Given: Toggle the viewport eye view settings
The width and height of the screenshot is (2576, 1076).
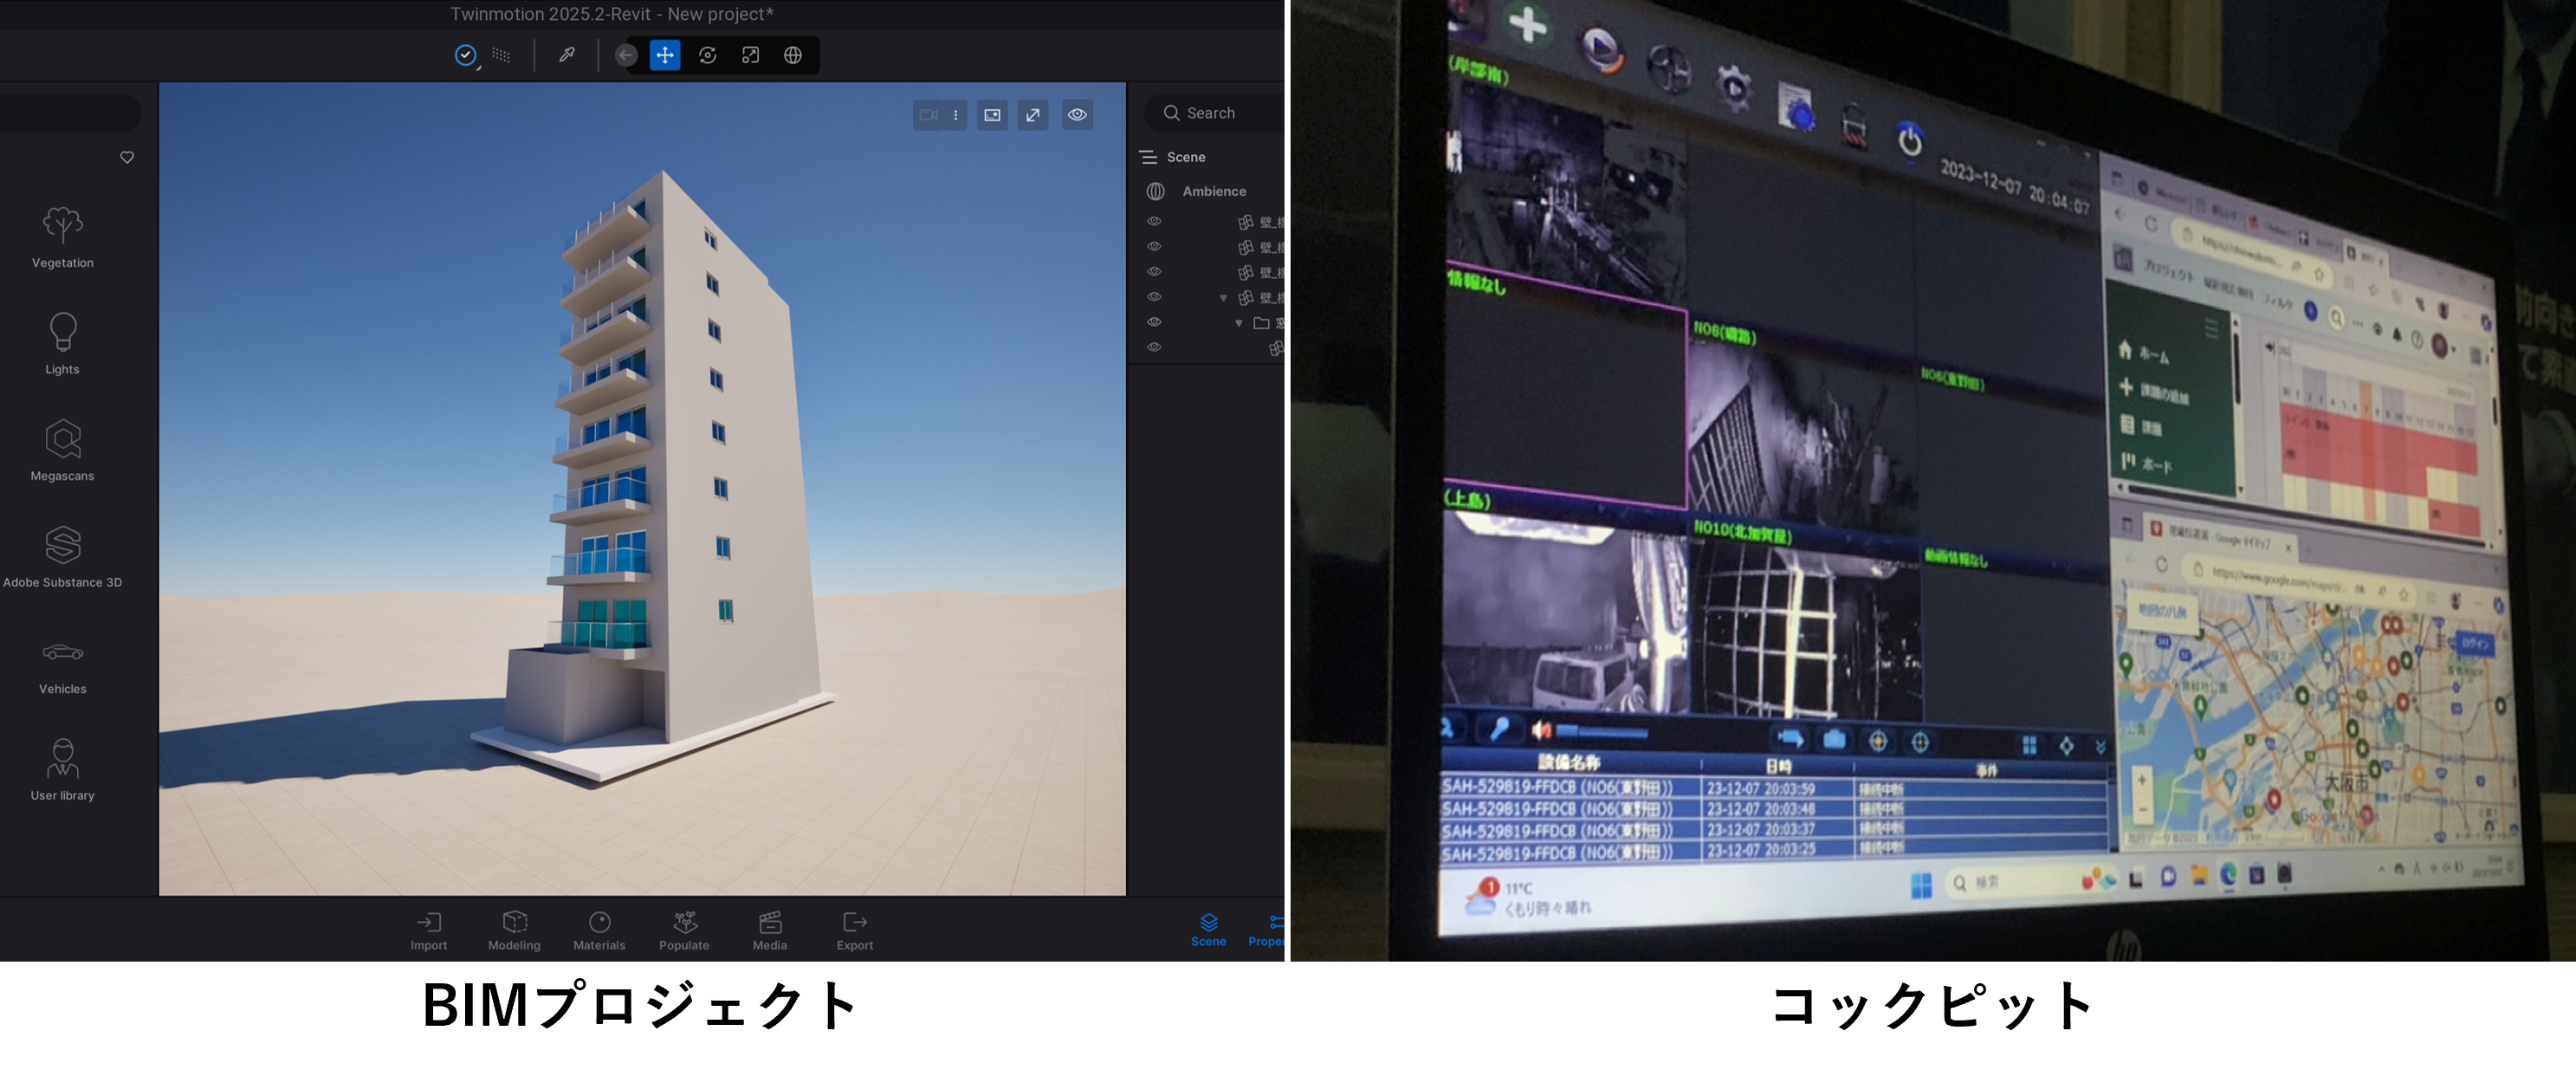Looking at the screenshot, I should coord(1077,115).
